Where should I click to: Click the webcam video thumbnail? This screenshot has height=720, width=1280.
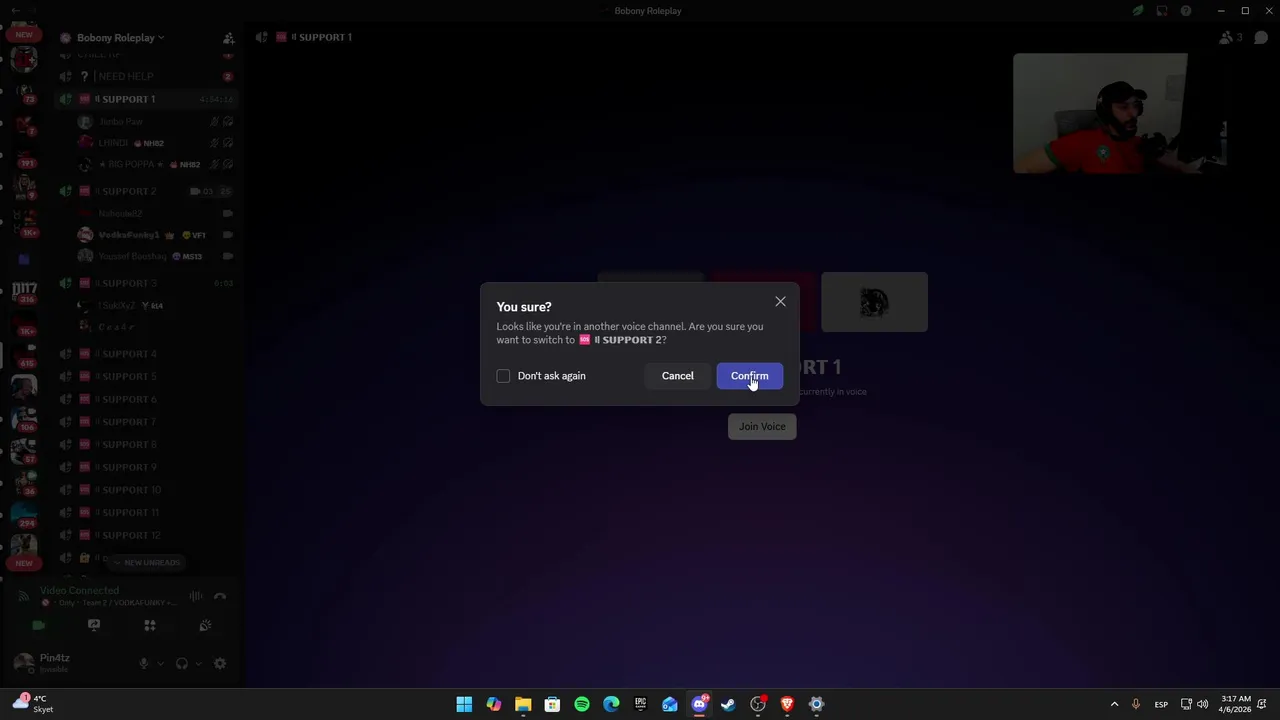pyautogui.click(x=1120, y=114)
